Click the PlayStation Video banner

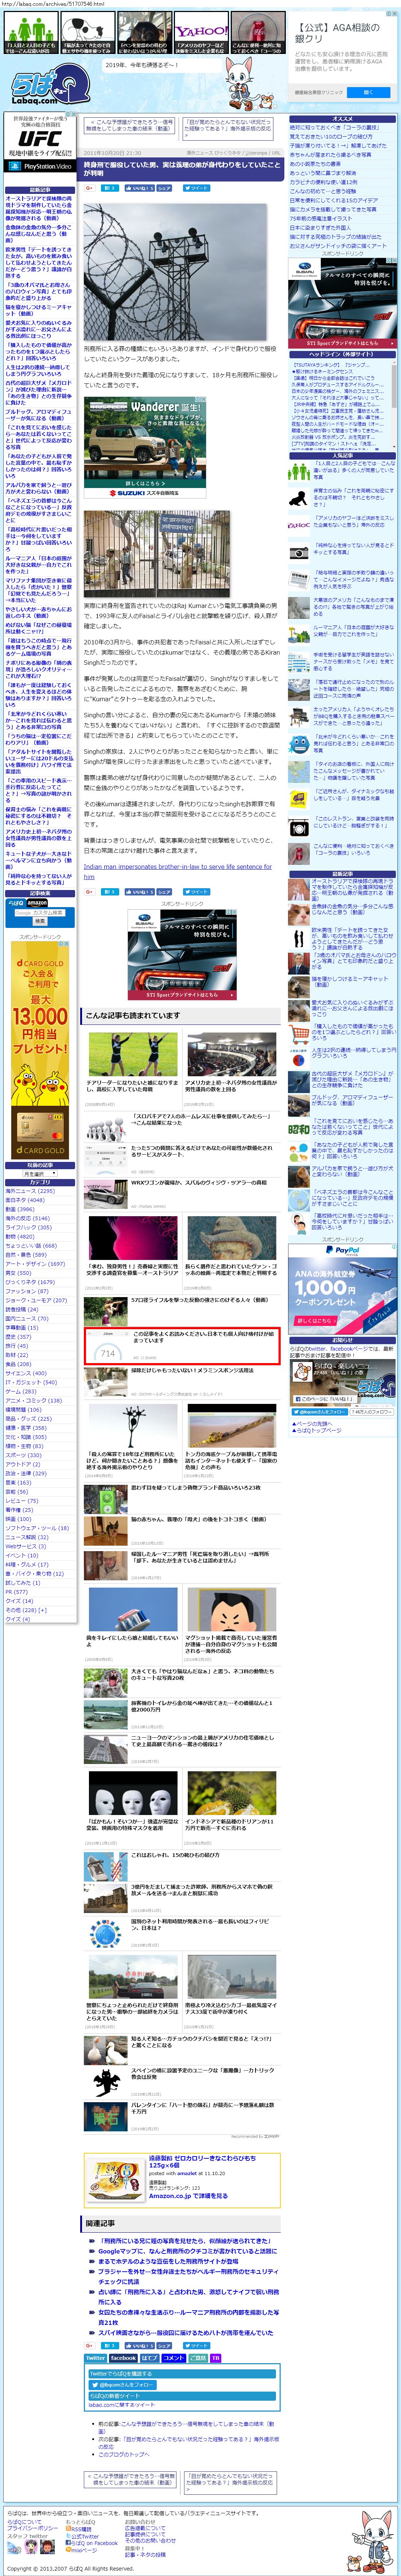pyautogui.click(x=40, y=166)
